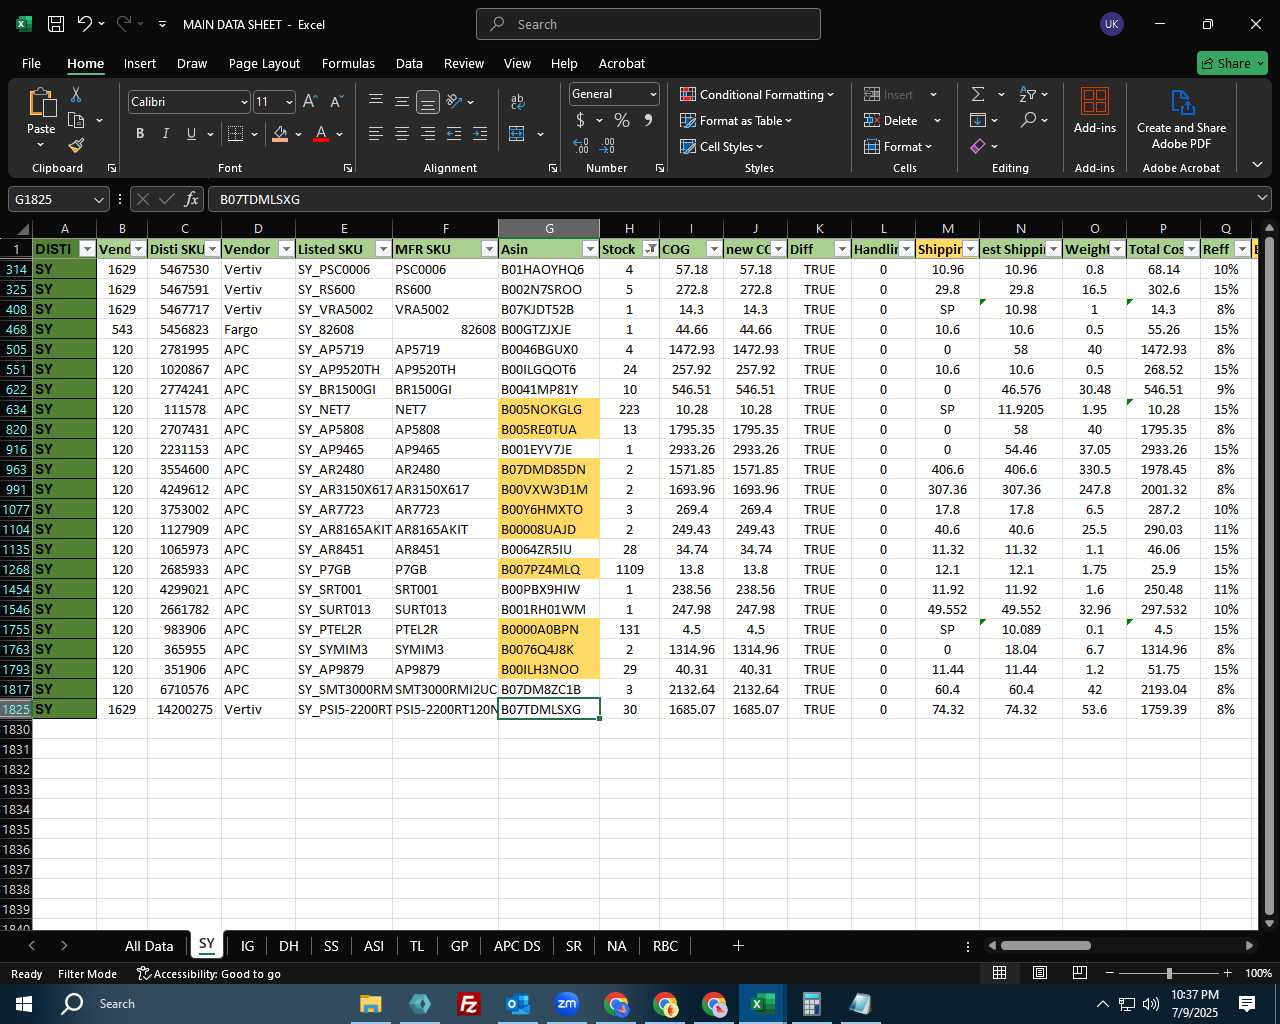Screen dimensions: 1280x1024
Task: Click the Increase Indent icon
Action: pyautogui.click(x=480, y=134)
